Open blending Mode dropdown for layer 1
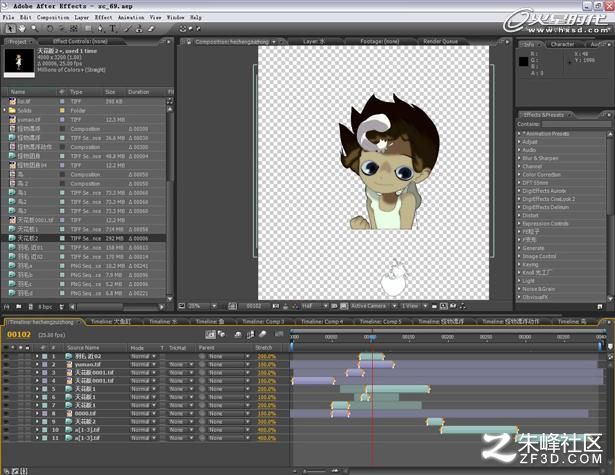This screenshot has height=475, width=615. [144, 357]
